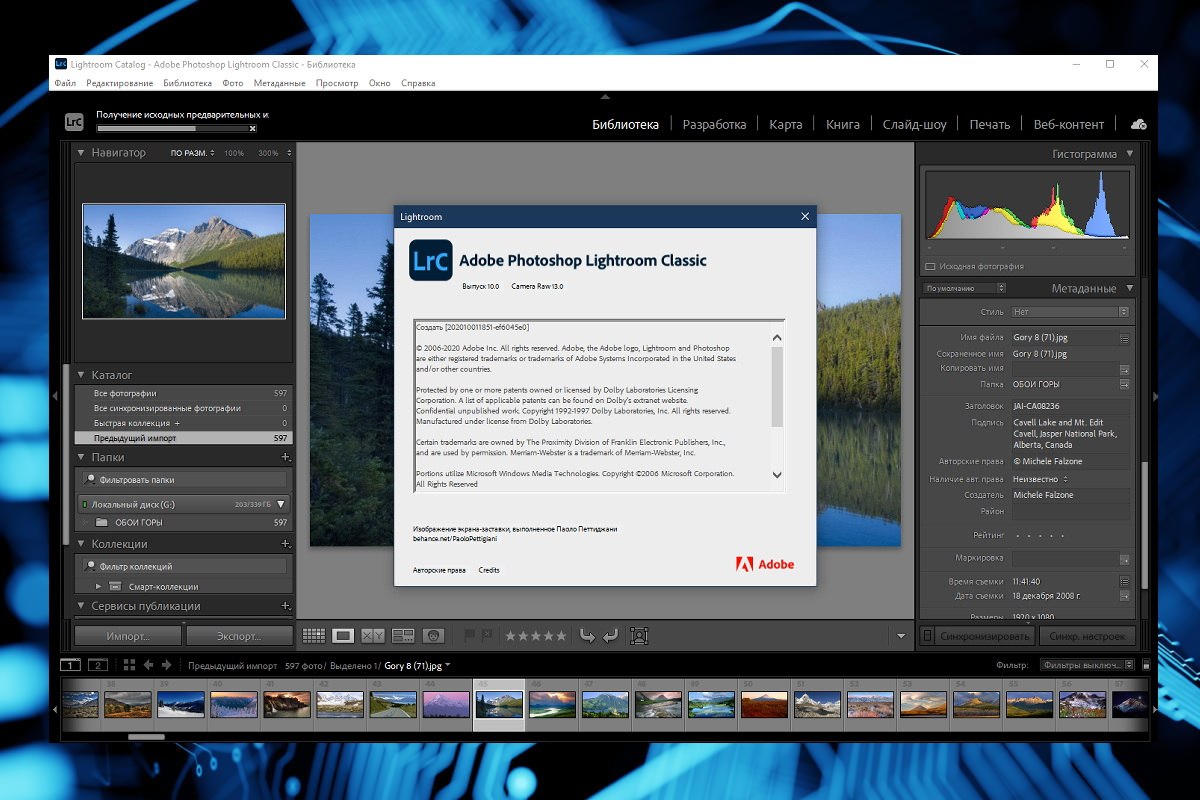Select Loupe view icon in the toolbar
The height and width of the screenshot is (800, 1200).
(x=343, y=635)
